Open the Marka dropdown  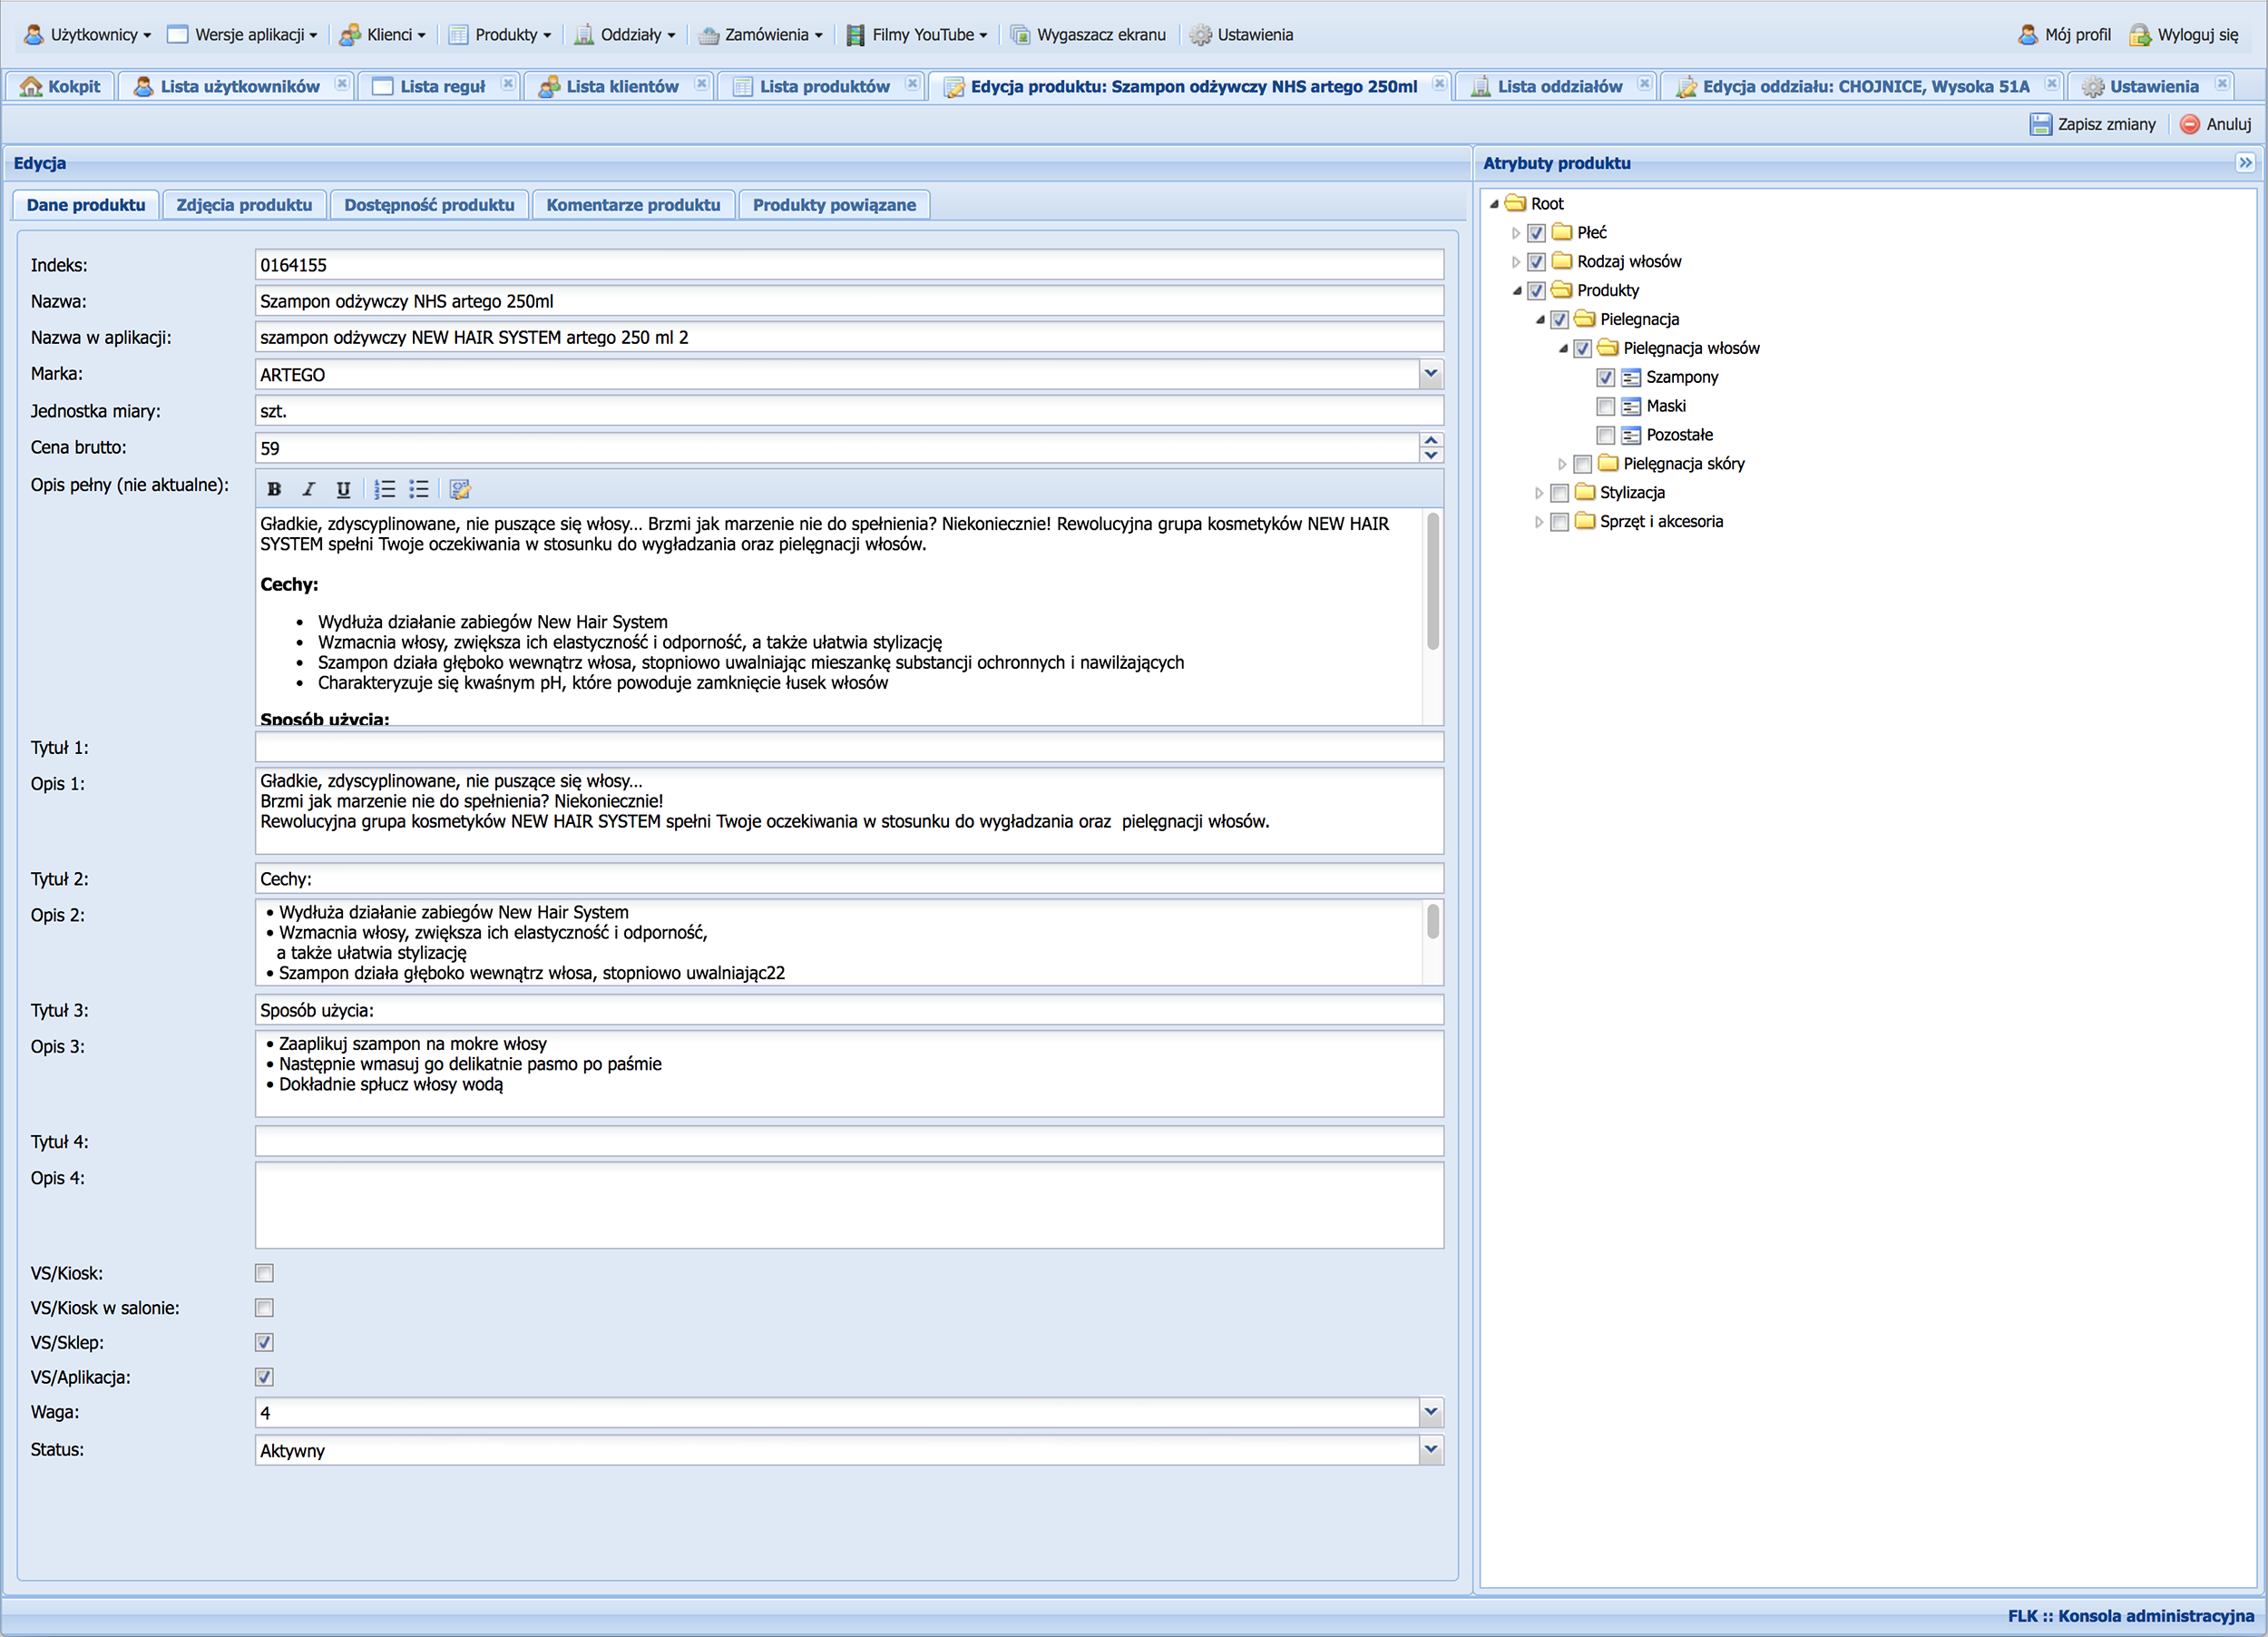[1431, 374]
